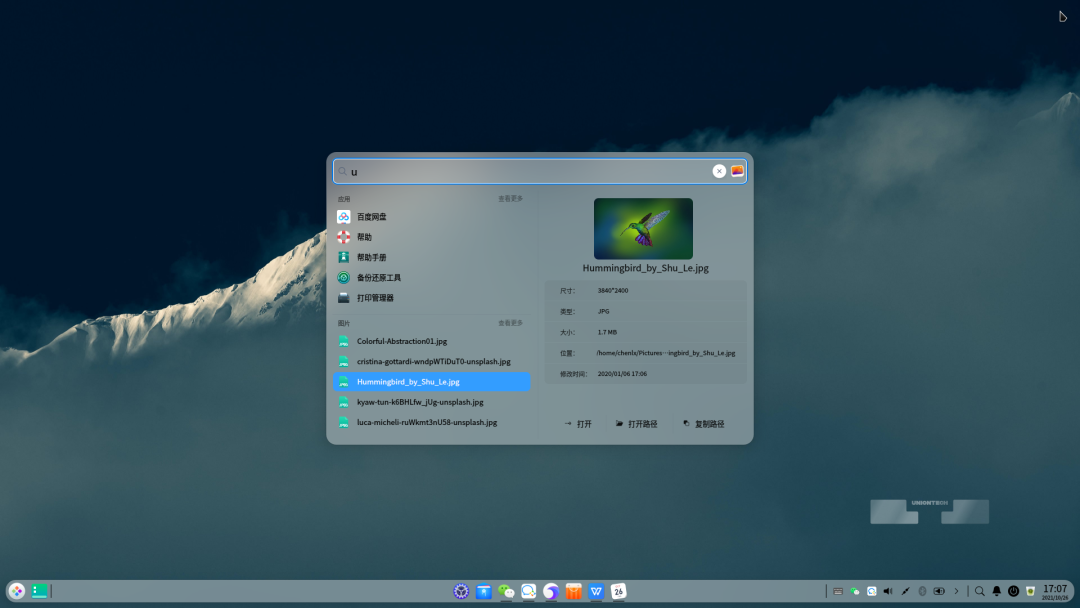Click the file path in 位置 row
This screenshot has height=608, width=1080.
(665, 353)
